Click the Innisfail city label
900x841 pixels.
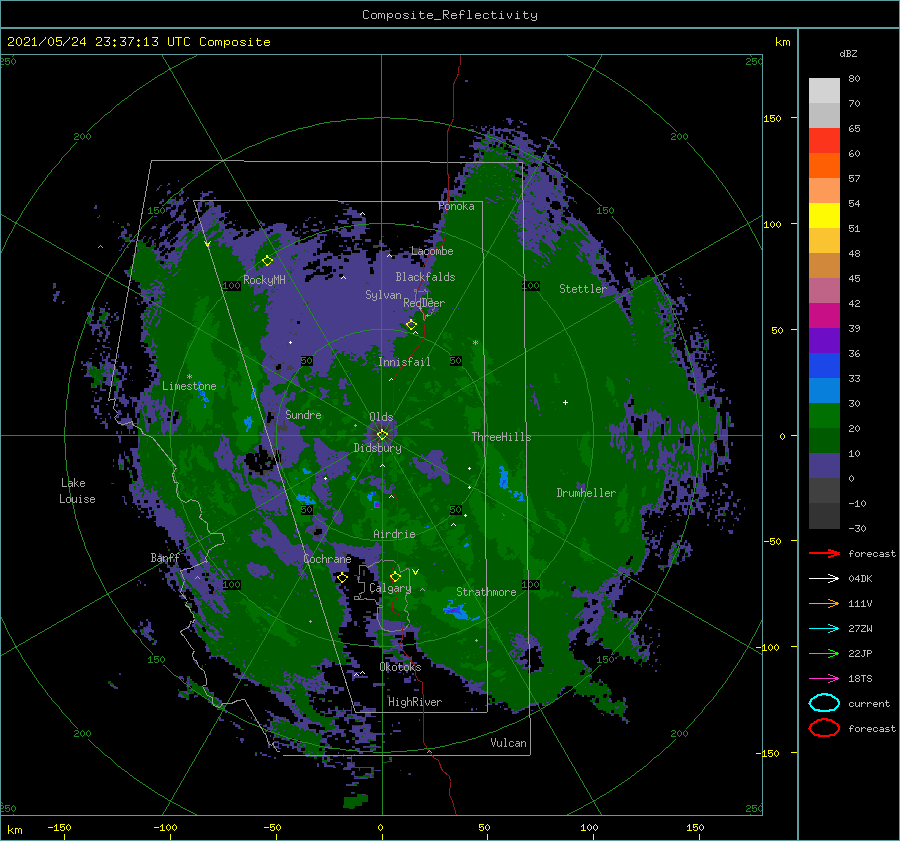pyautogui.click(x=404, y=362)
